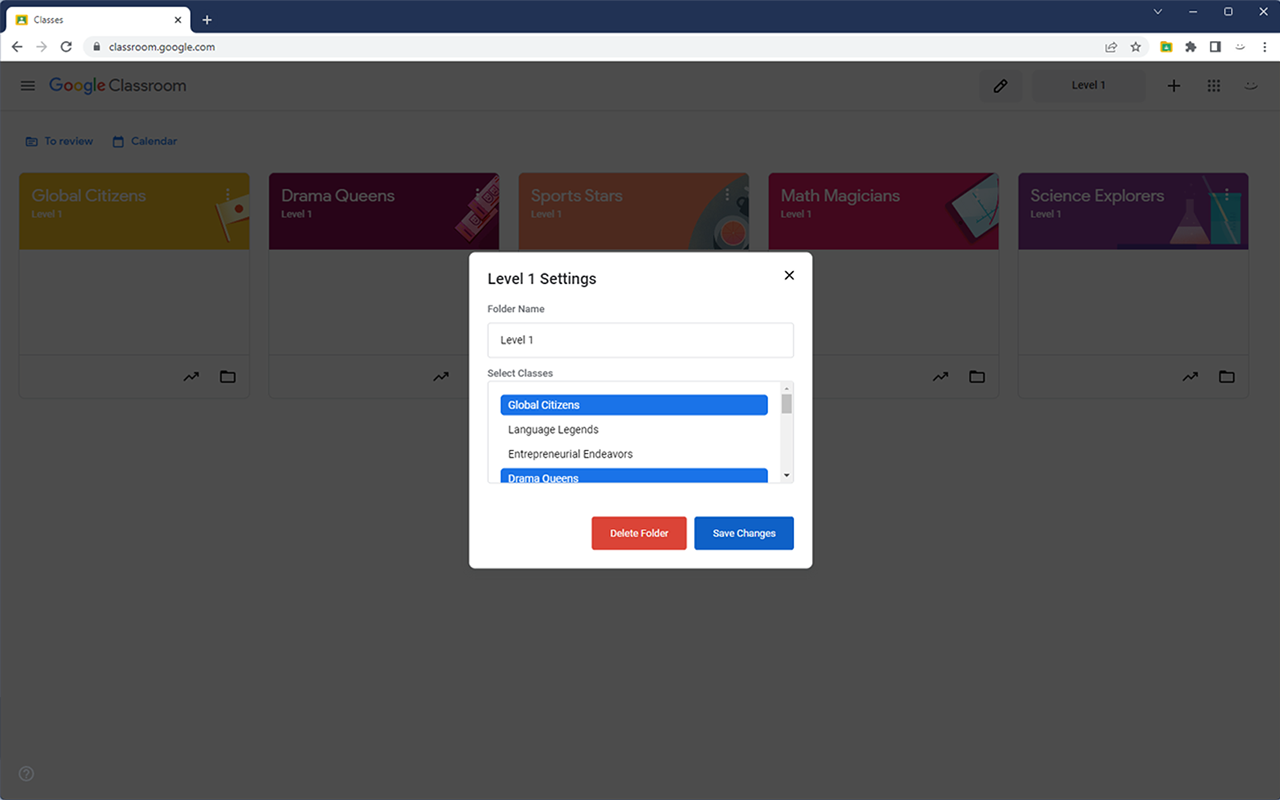The width and height of the screenshot is (1280, 800).
Task: Open folder icon on Math Magicians card
Action: click(x=977, y=377)
